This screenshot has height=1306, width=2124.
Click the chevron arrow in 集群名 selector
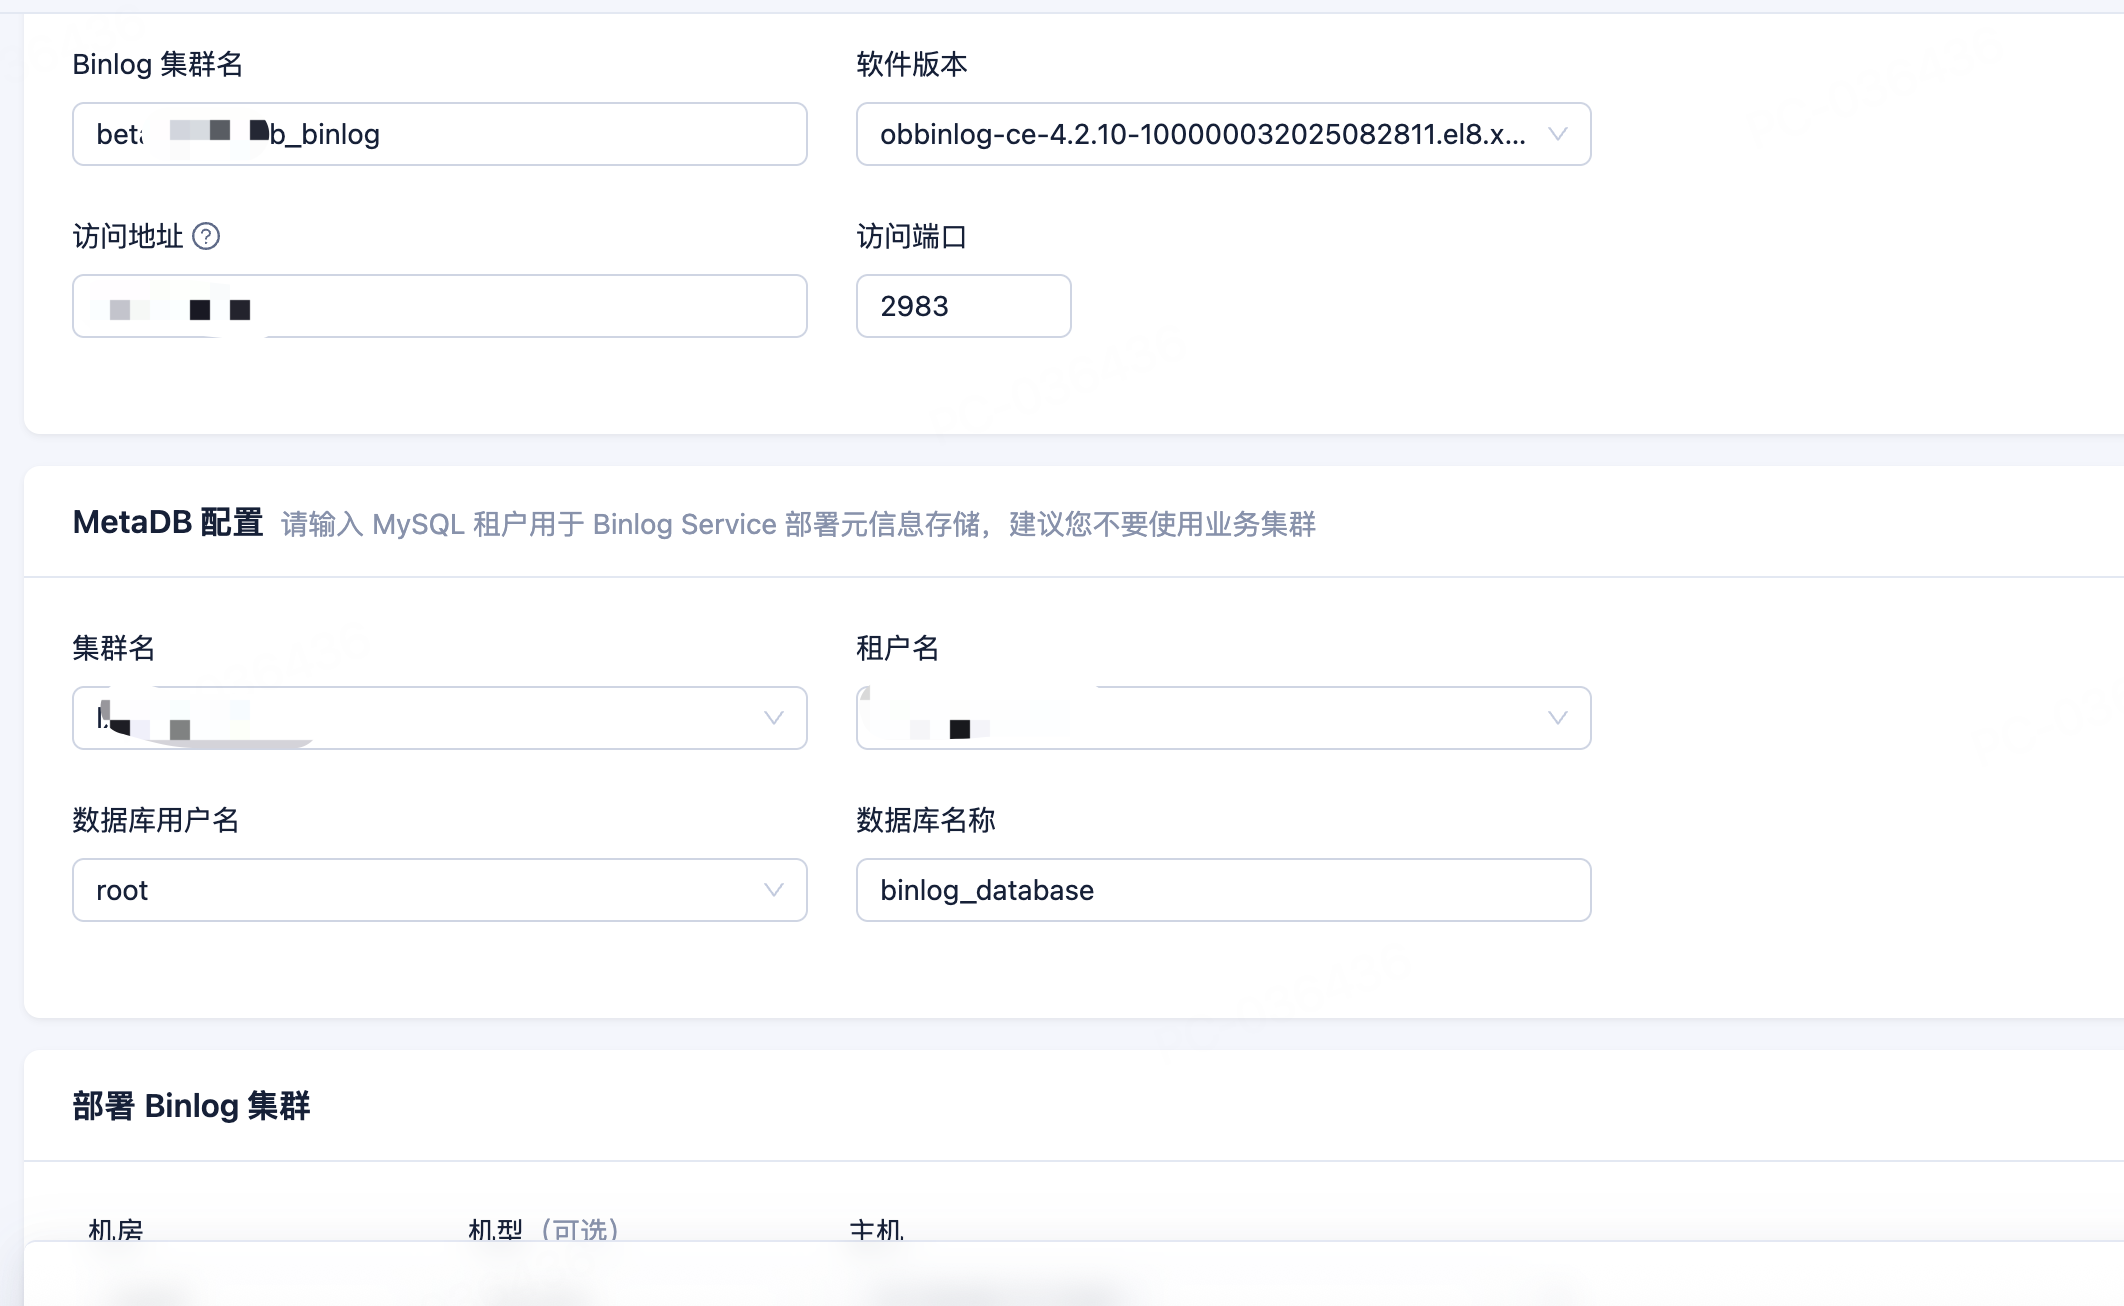click(773, 718)
